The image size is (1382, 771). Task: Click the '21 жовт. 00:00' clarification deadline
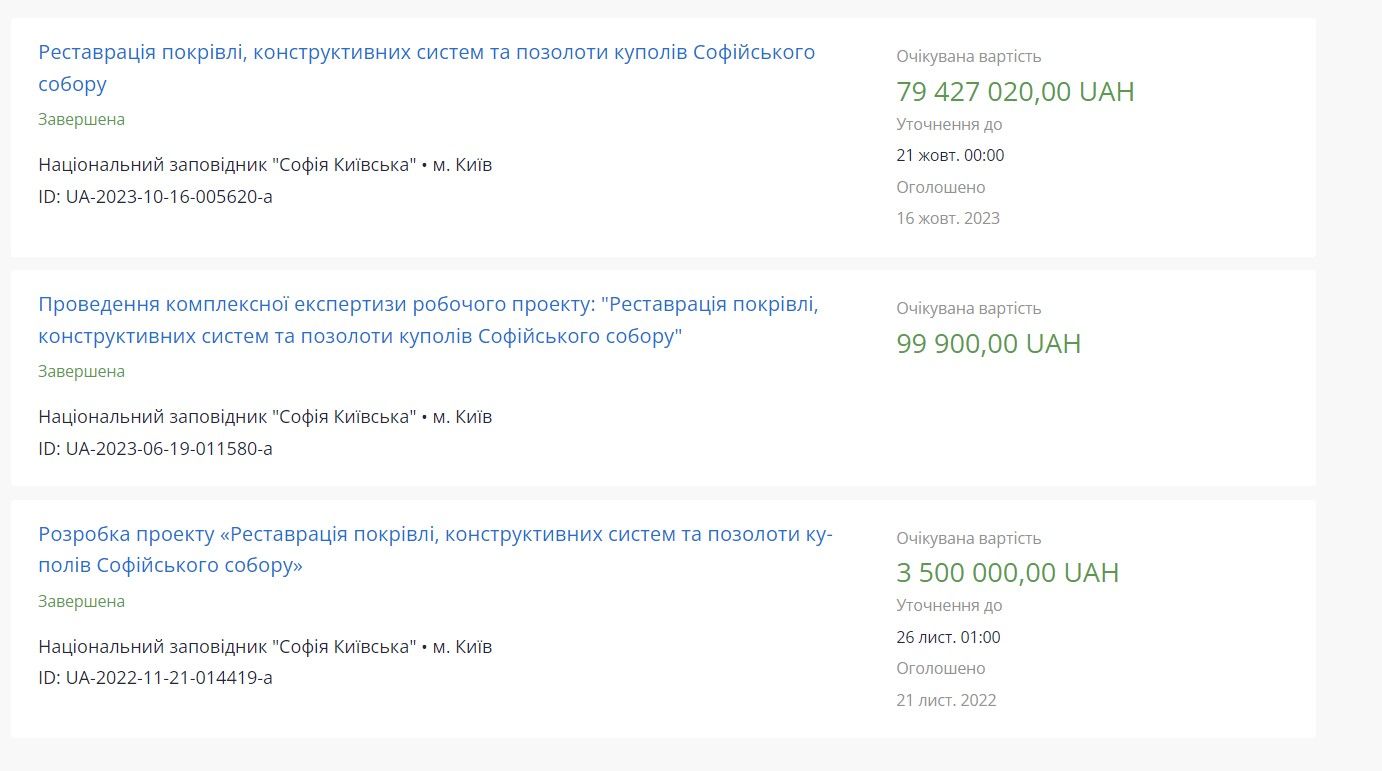pos(950,156)
